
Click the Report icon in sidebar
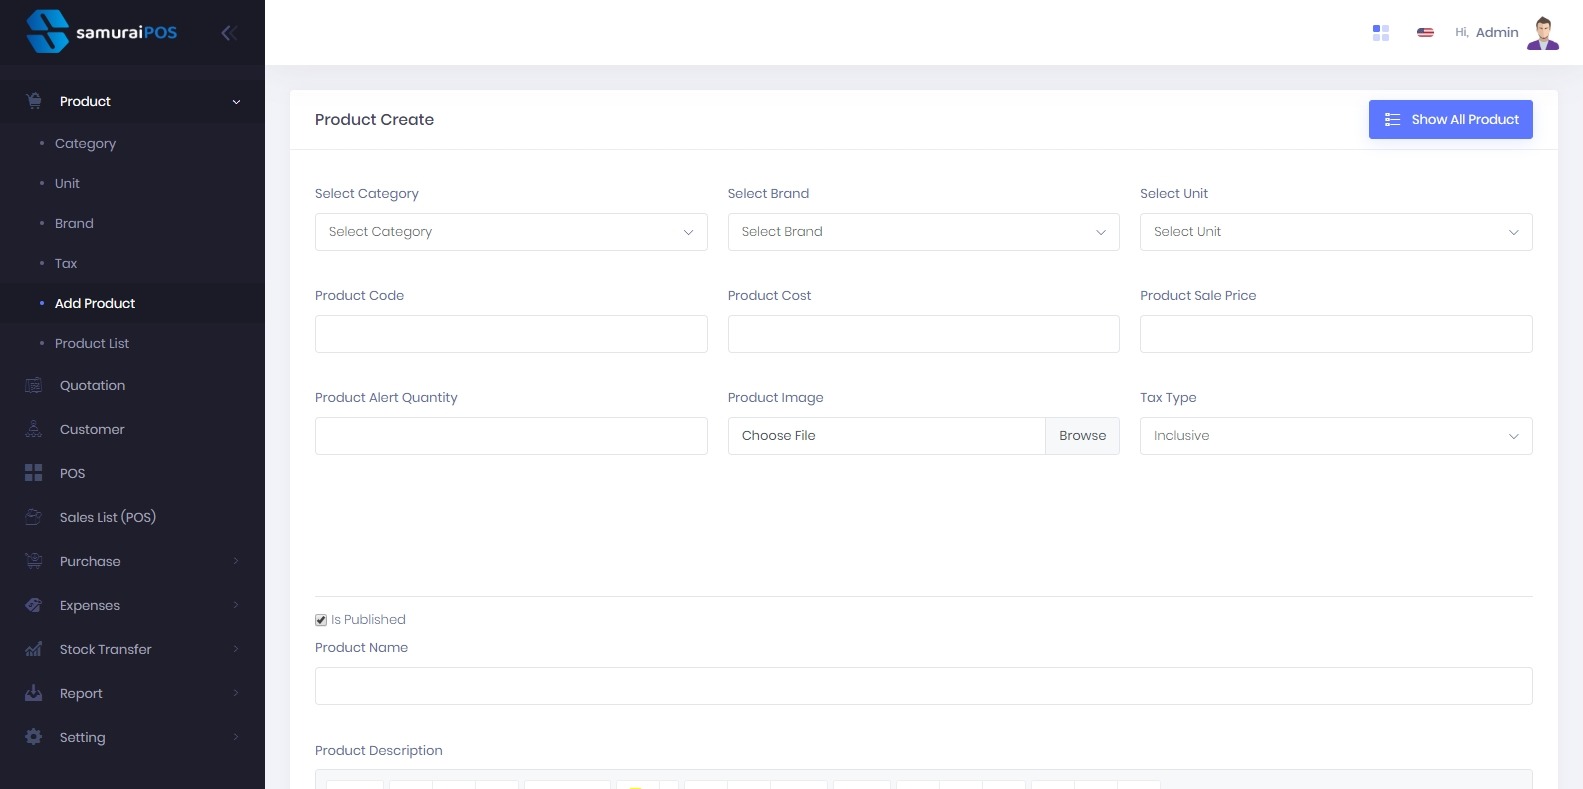pos(34,693)
